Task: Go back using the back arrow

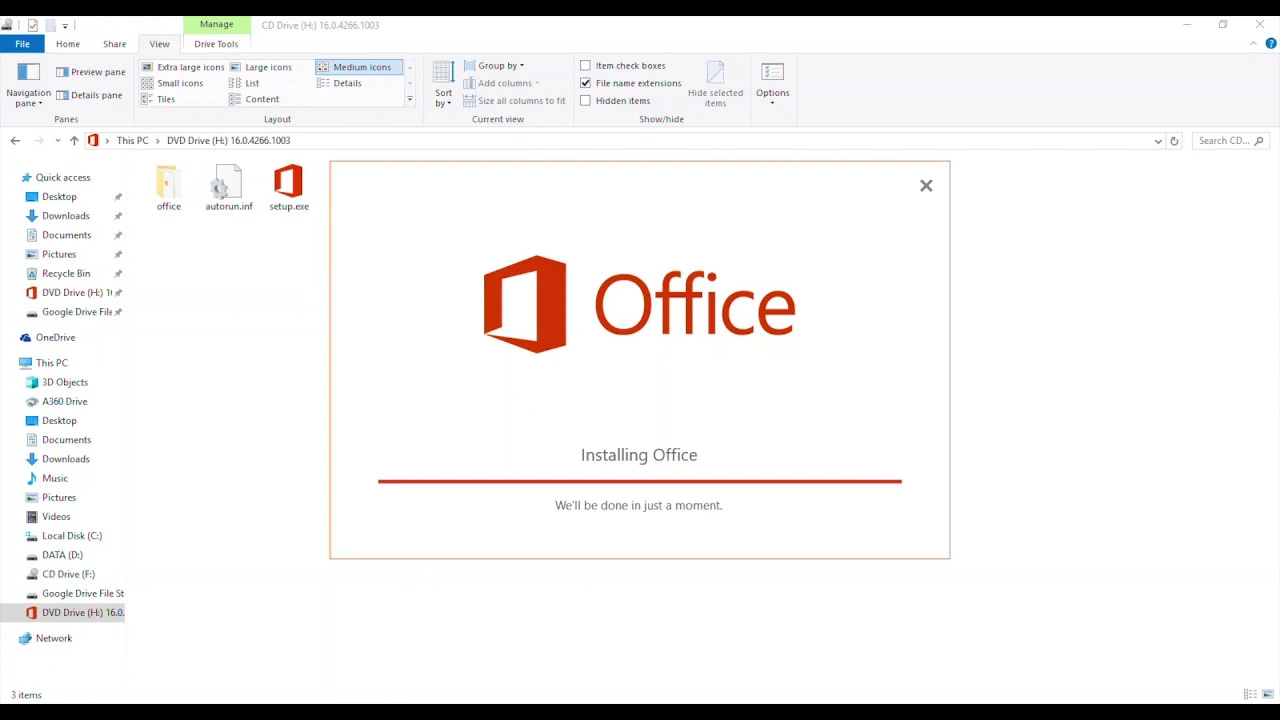Action: [x=15, y=141]
